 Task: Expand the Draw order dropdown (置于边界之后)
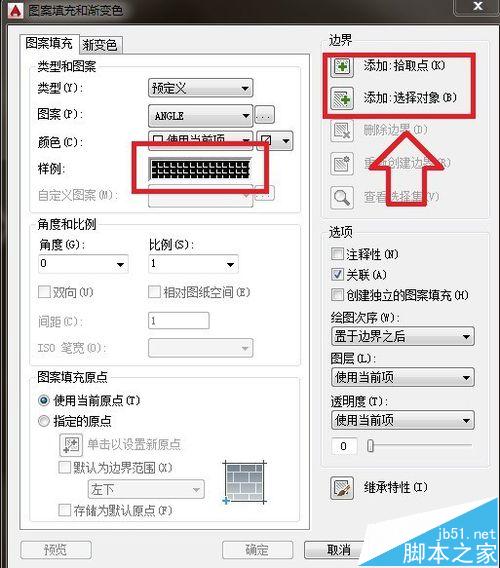click(x=403, y=337)
